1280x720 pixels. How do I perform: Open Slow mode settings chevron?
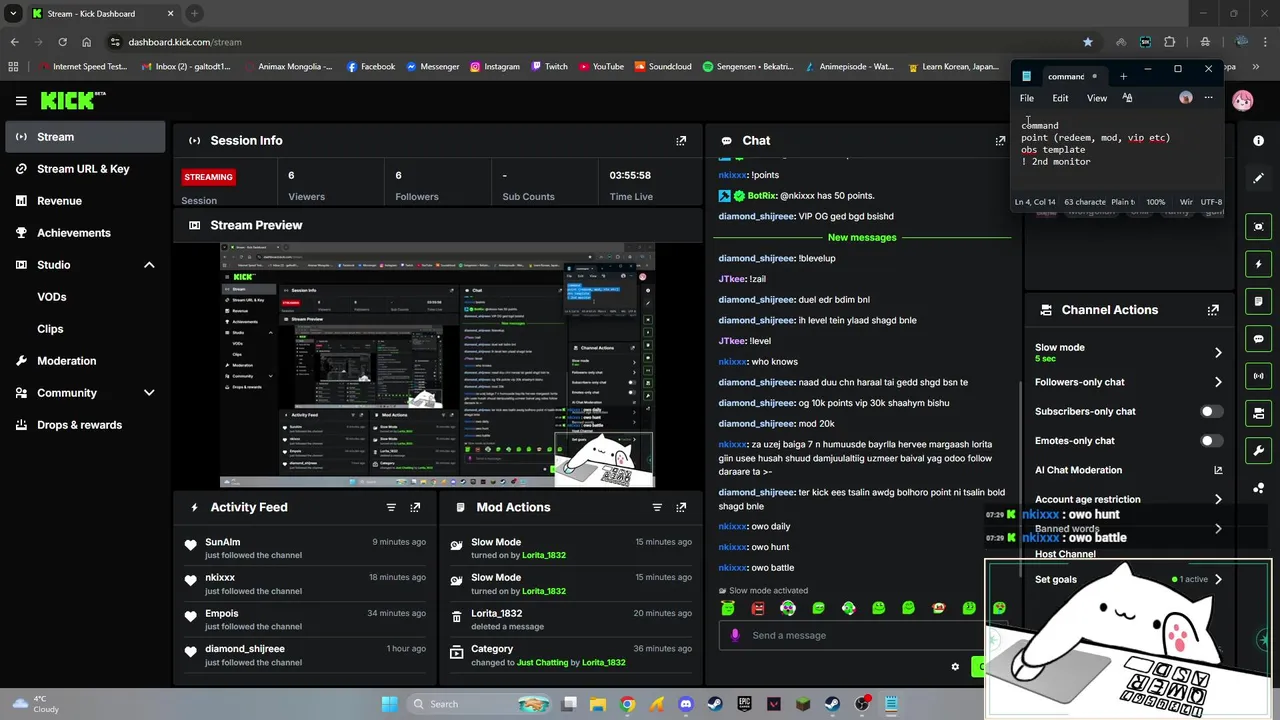click(x=1218, y=352)
